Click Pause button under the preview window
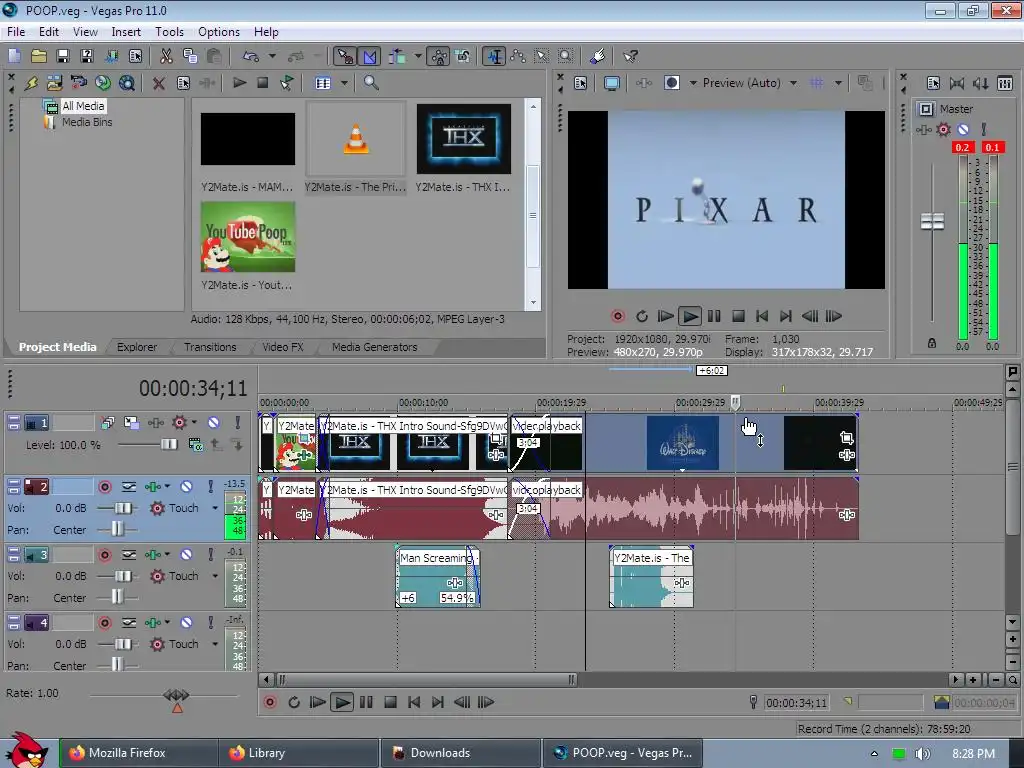The width and height of the screenshot is (1024, 768). click(x=714, y=316)
